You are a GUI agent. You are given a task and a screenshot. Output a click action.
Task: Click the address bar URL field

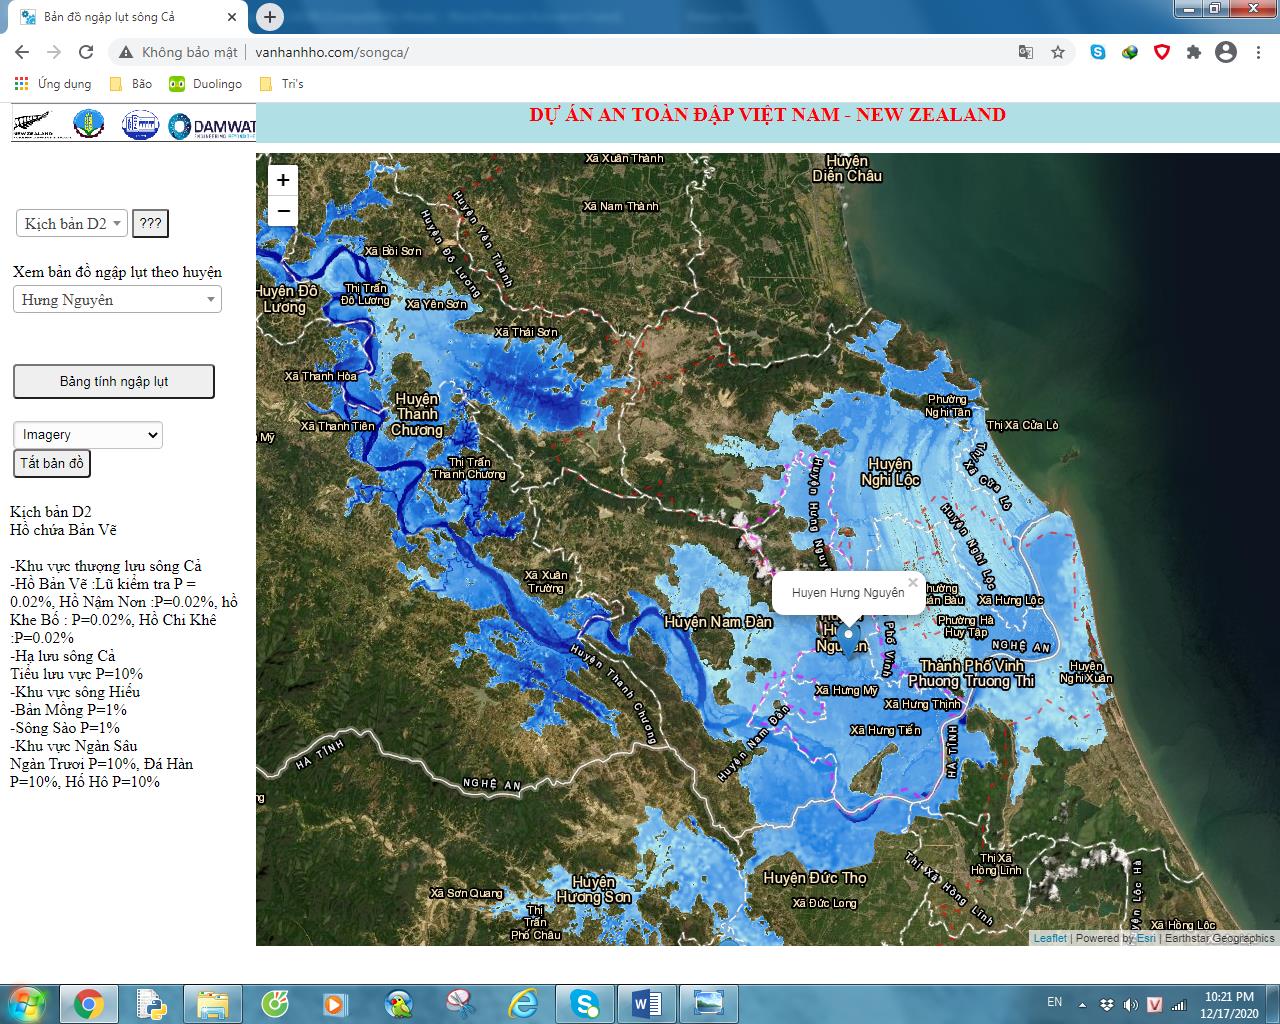[x=560, y=52]
